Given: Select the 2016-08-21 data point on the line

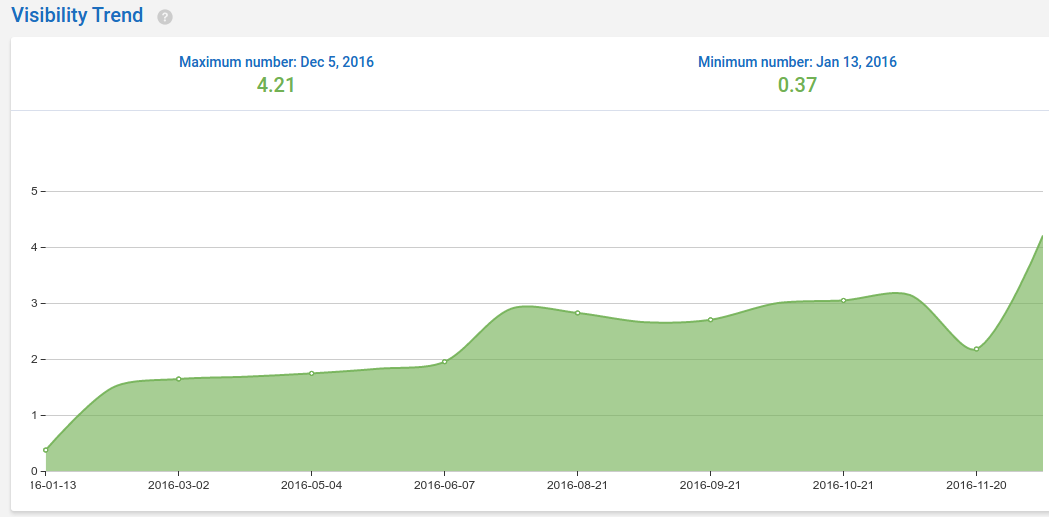Looking at the screenshot, I should point(577,313).
